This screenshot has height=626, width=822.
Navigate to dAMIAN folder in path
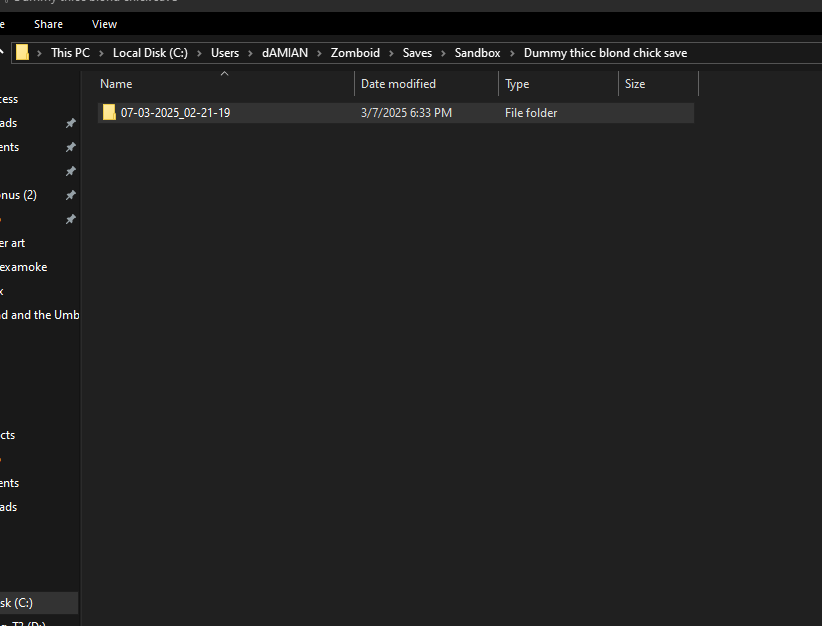pos(285,53)
